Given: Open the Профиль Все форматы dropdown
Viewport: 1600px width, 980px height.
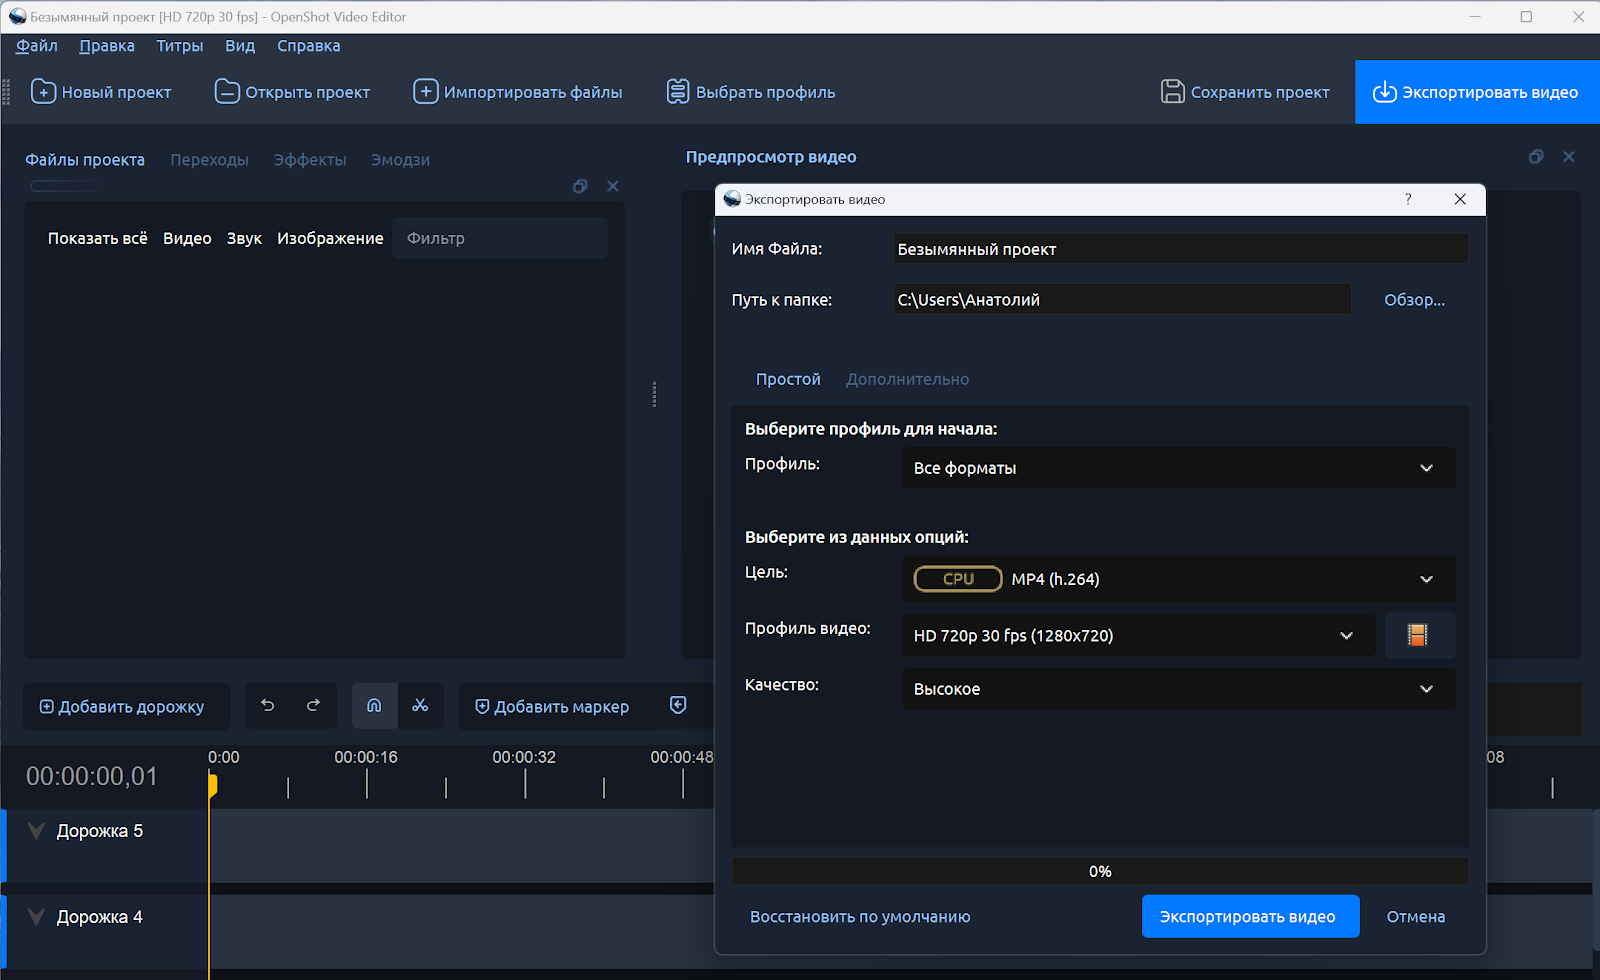Looking at the screenshot, I should pos(1178,468).
